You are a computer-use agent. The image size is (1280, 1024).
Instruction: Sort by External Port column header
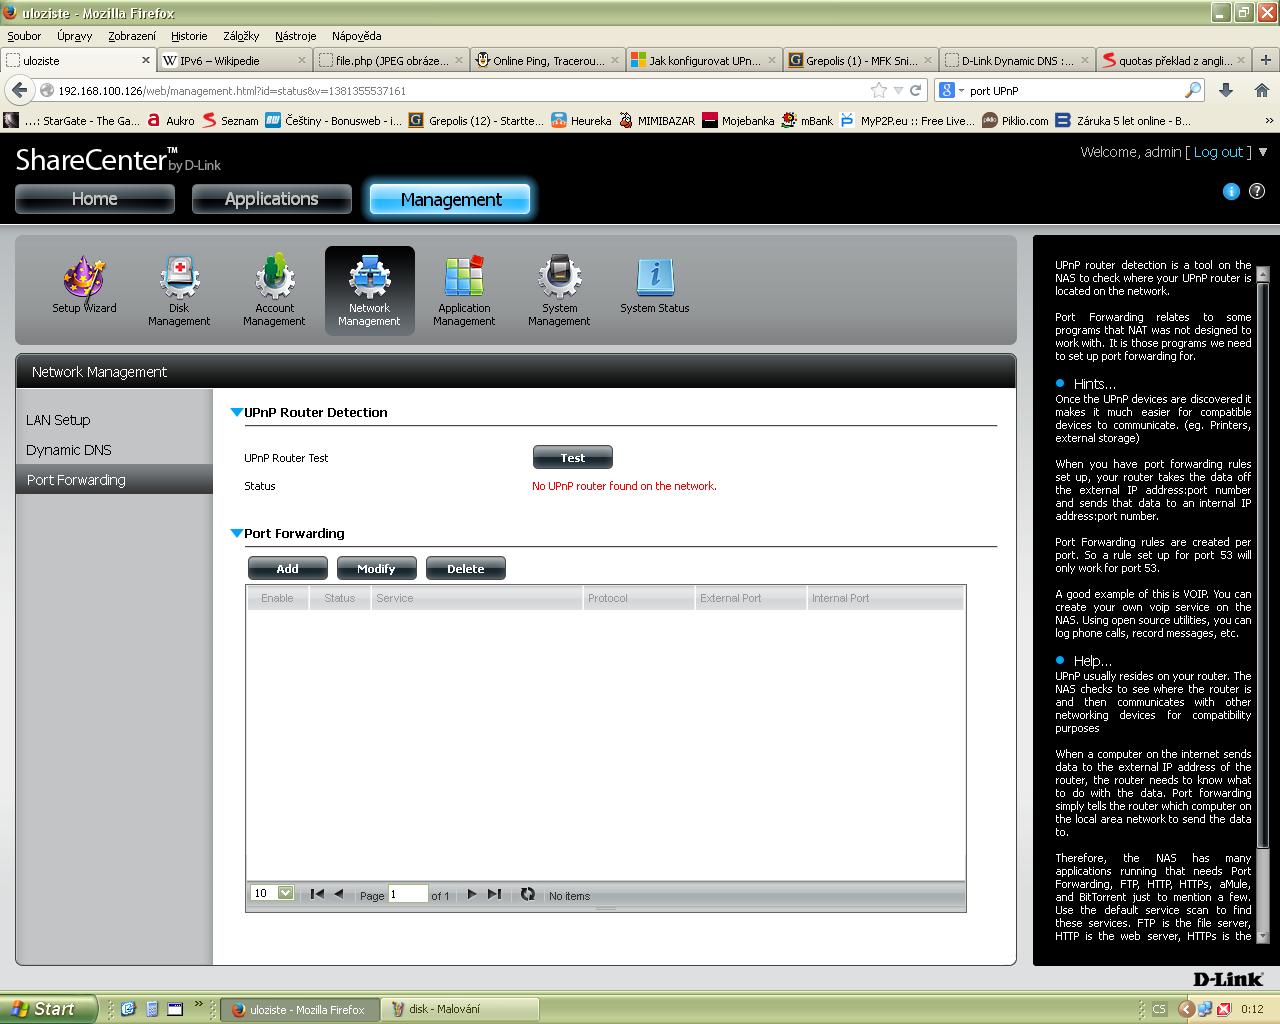click(x=750, y=598)
